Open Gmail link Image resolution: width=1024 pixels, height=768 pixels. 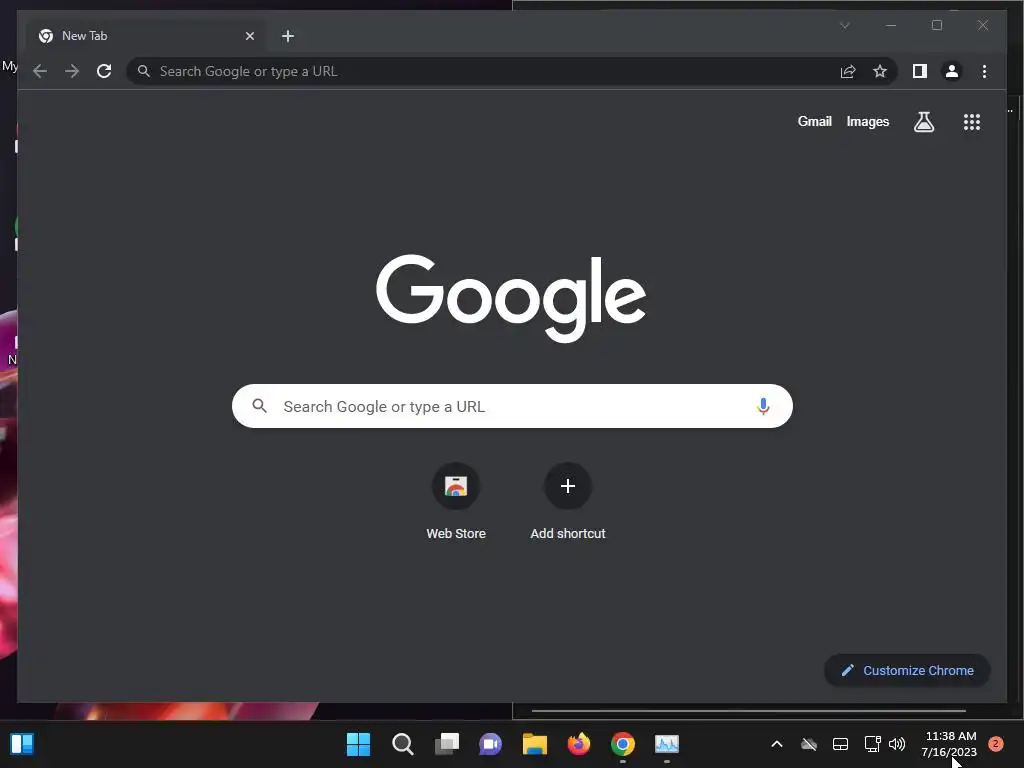pos(814,121)
